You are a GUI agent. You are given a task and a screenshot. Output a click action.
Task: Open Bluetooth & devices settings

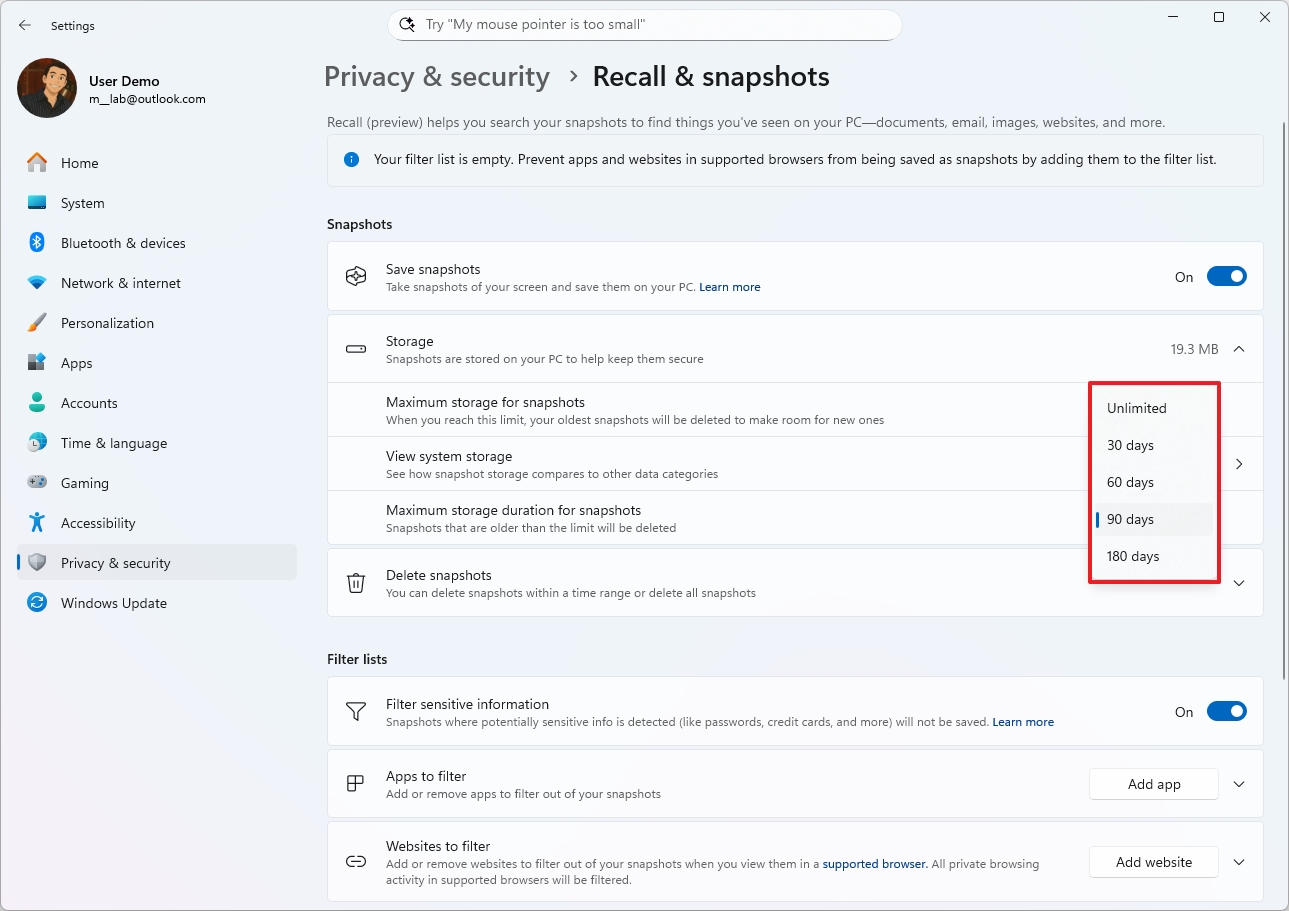coord(123,243)
